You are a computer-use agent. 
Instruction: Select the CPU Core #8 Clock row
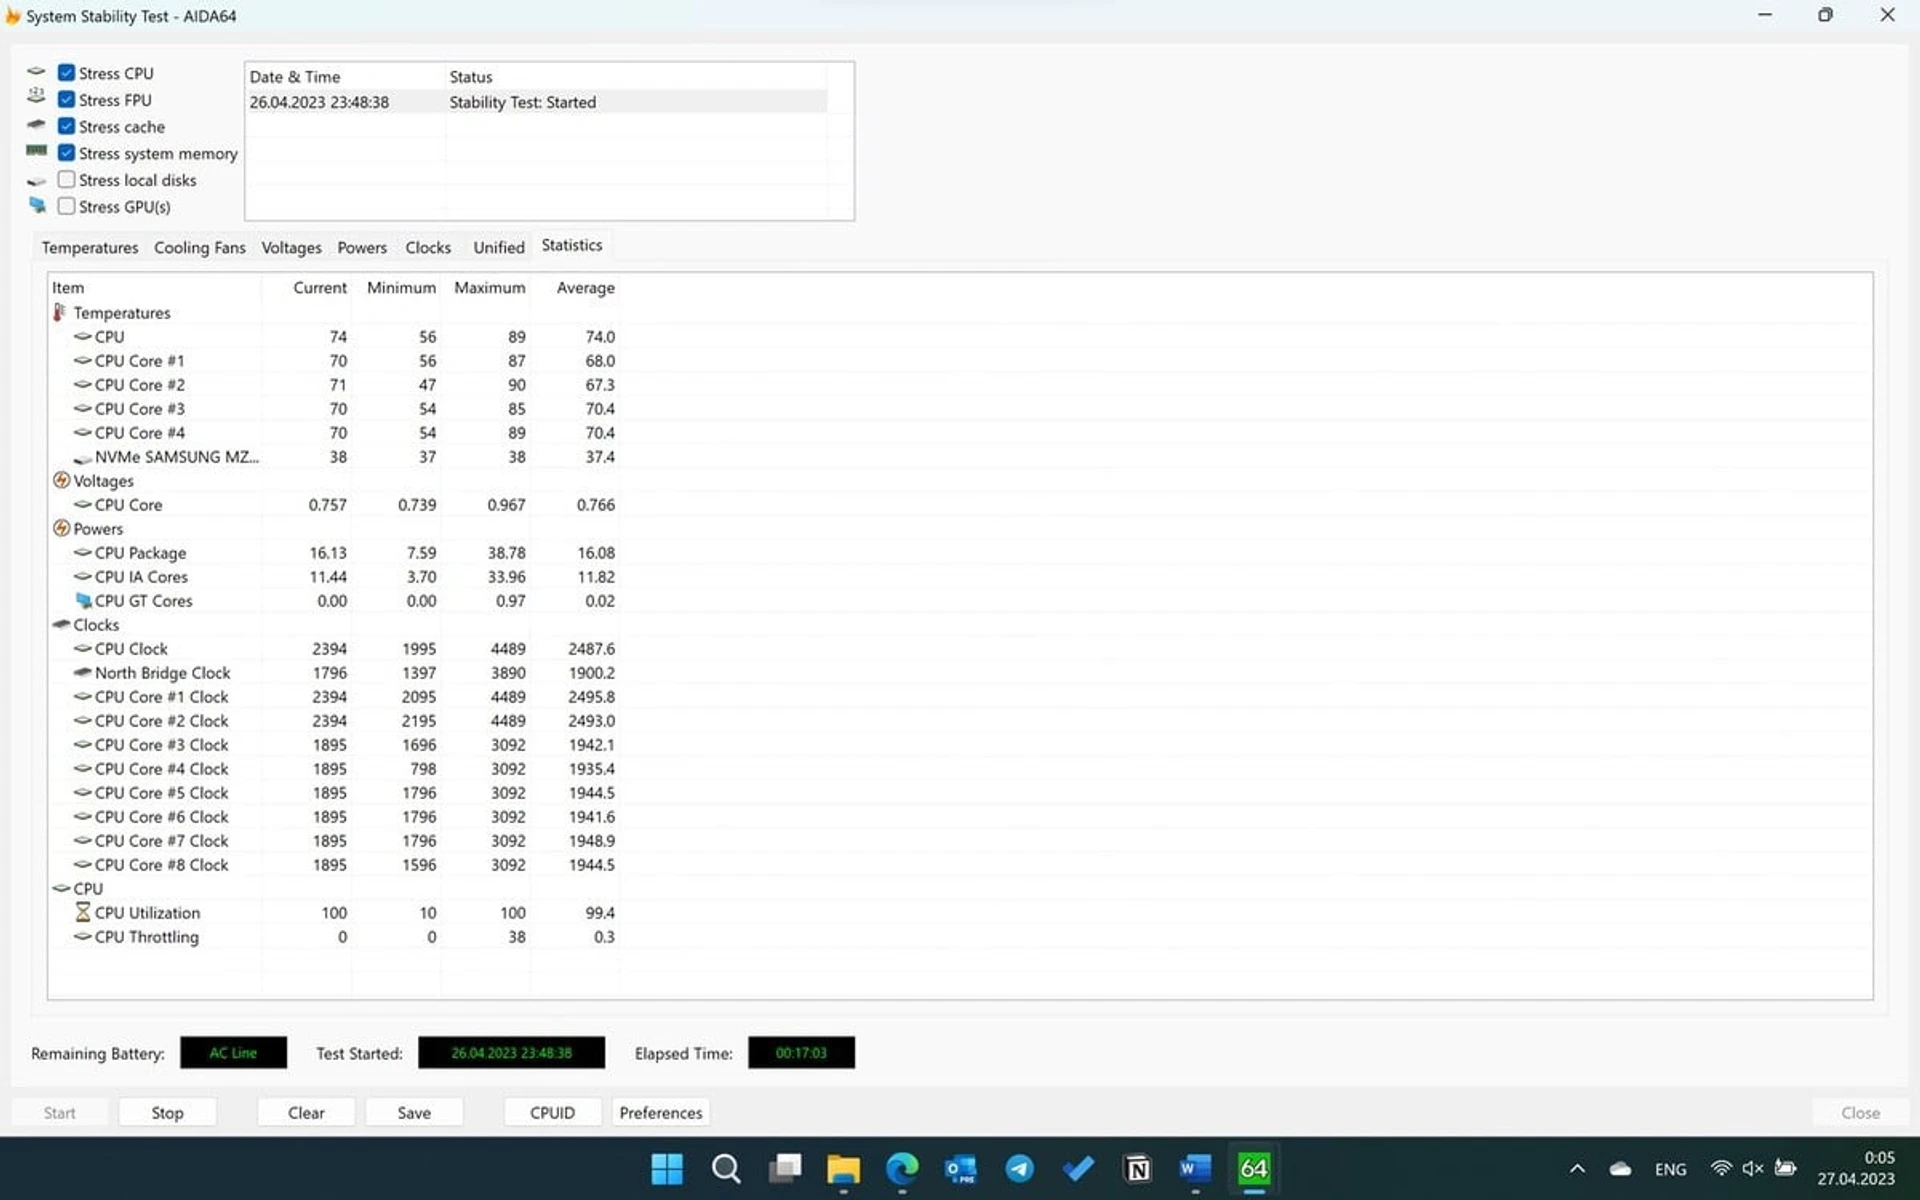point(335,865)
